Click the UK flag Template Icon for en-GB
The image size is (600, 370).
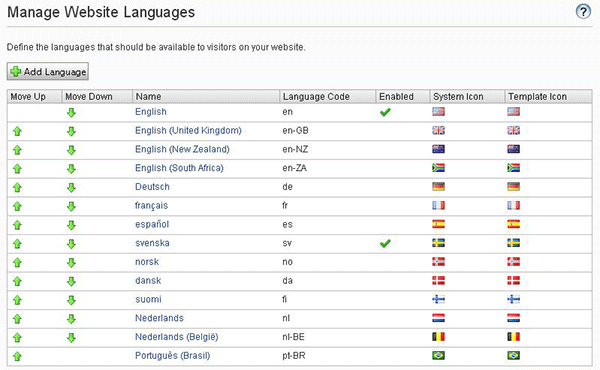tap(514, 130)
